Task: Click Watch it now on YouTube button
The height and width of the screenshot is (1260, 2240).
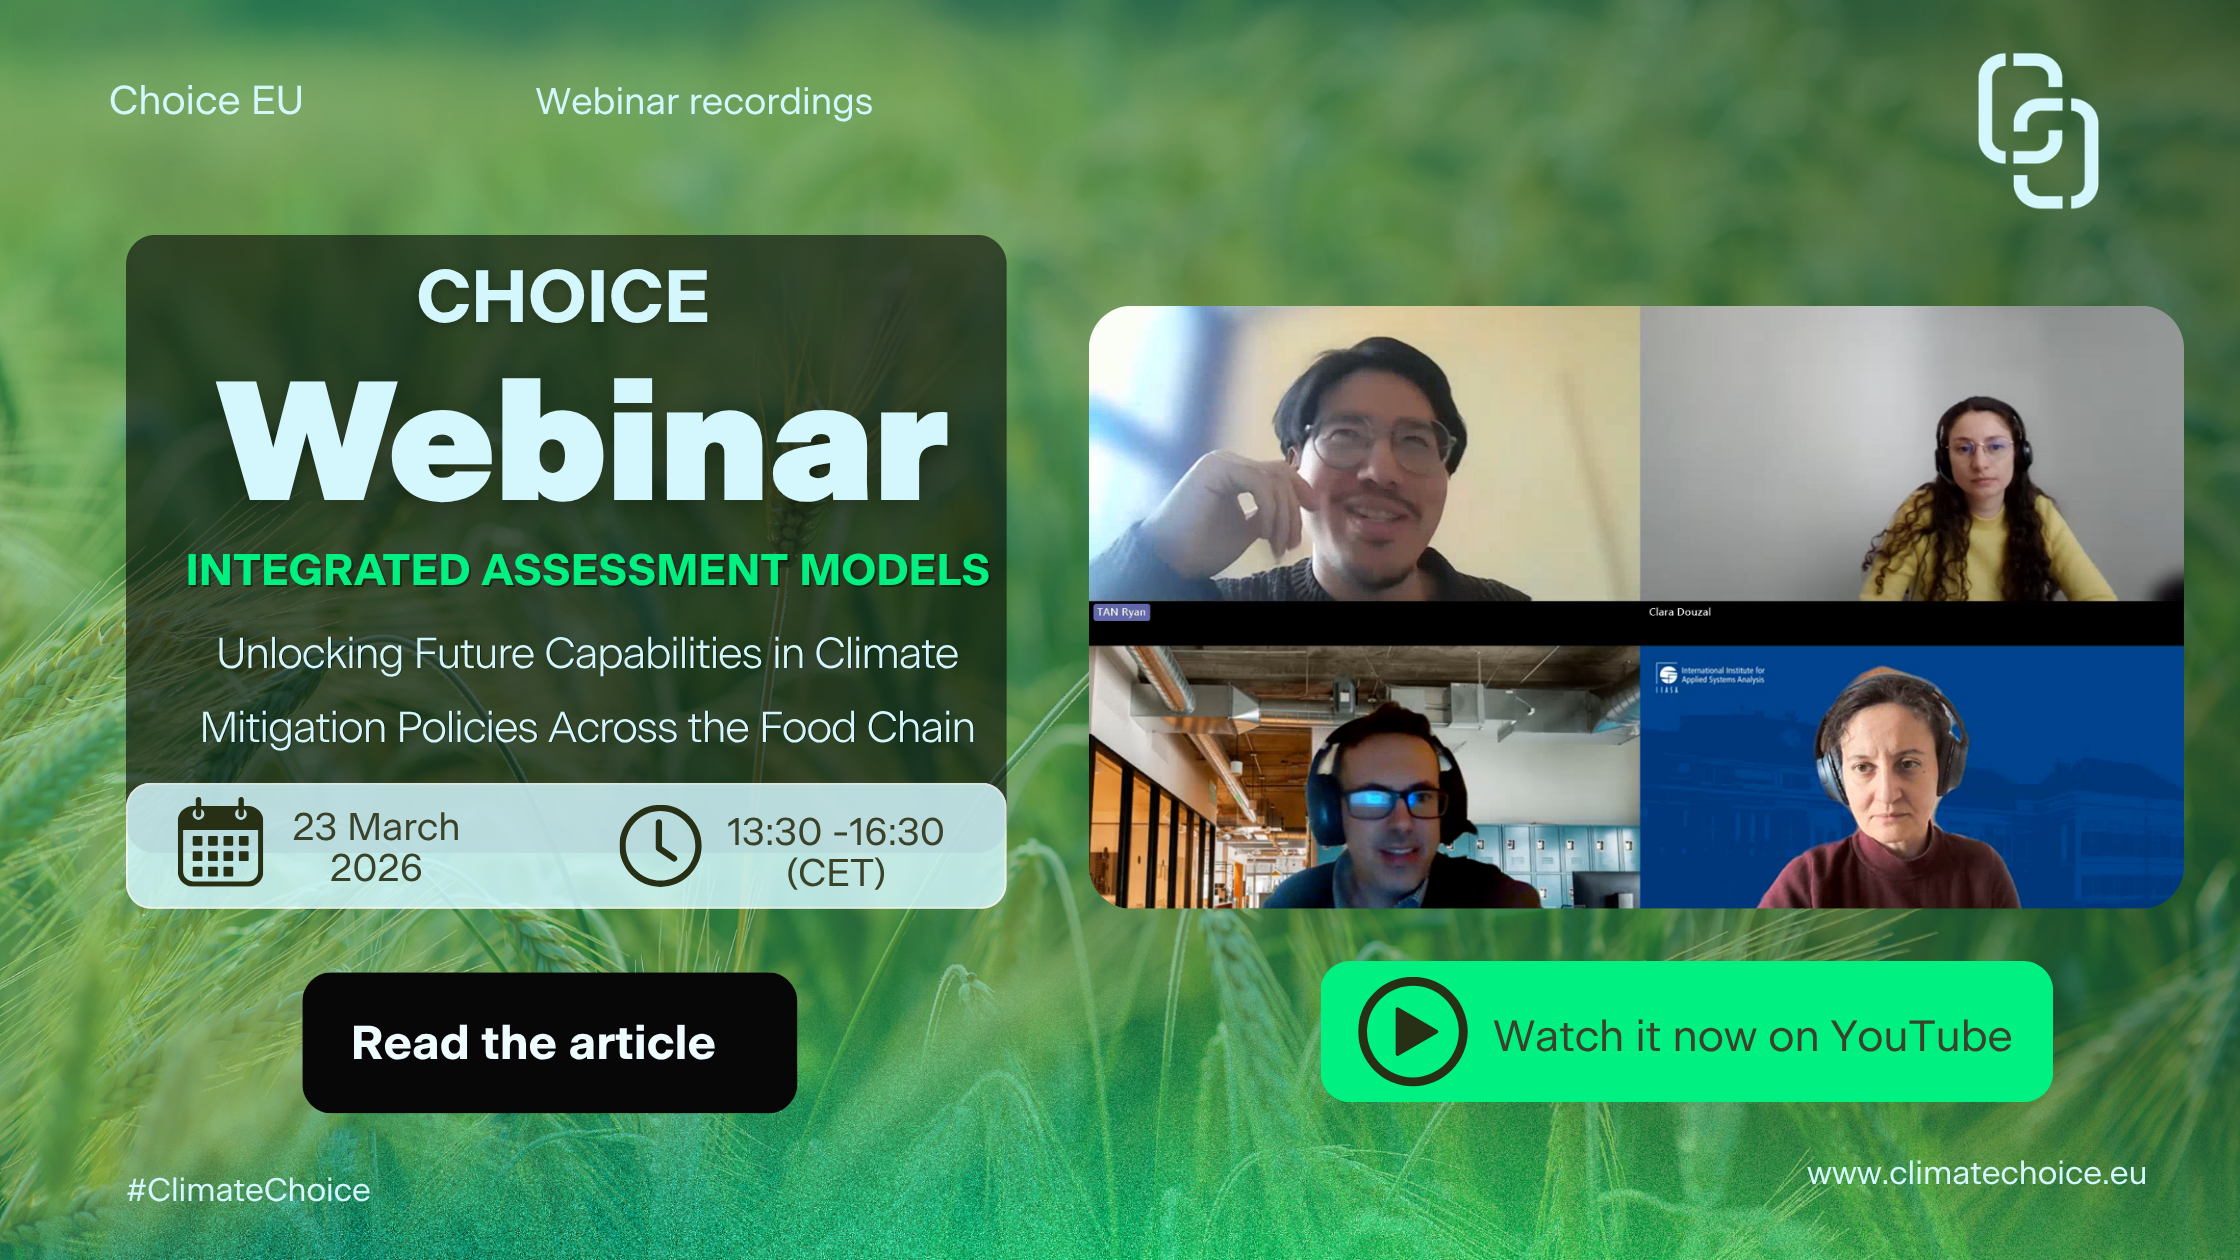Action: 1686,1033
